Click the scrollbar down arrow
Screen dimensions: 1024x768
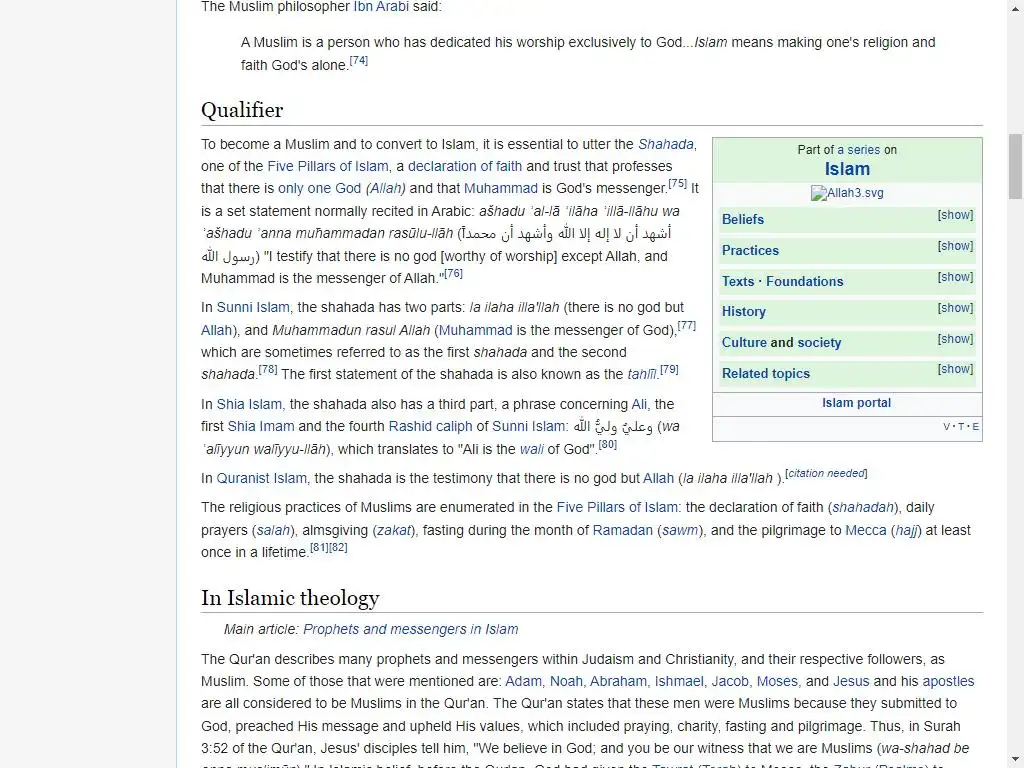(1016, 761)
